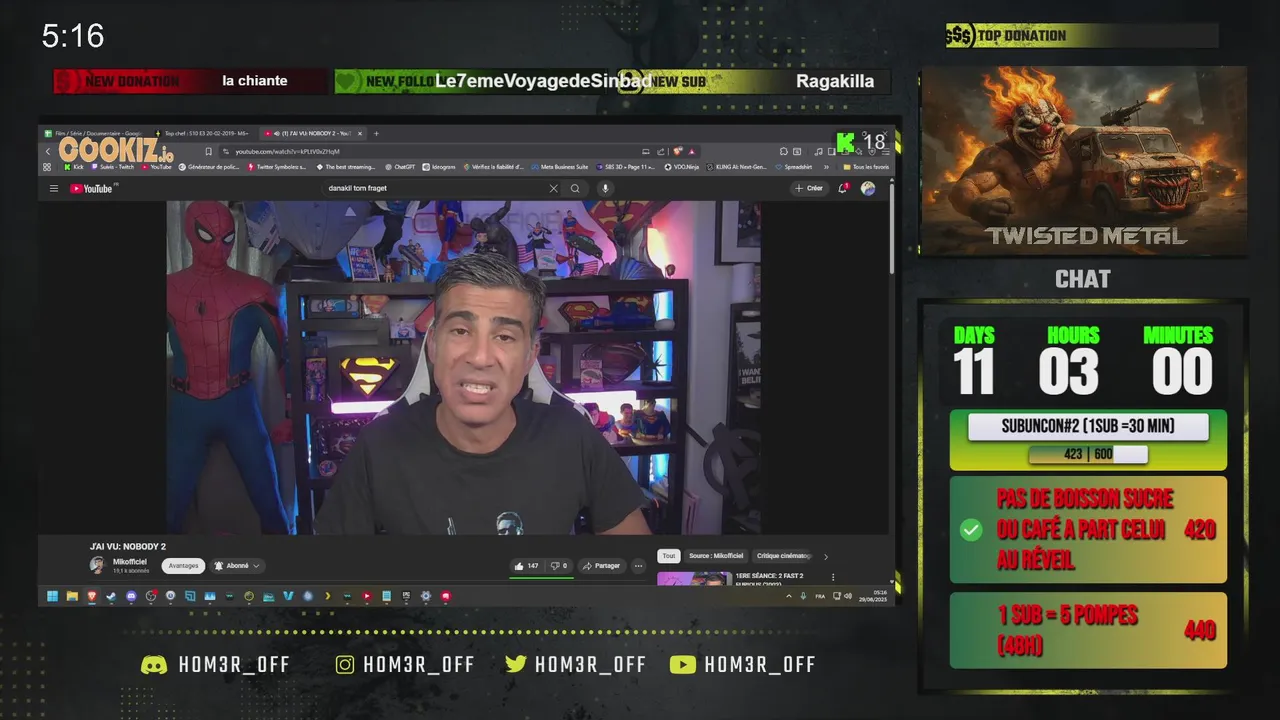Open the YouTube hamburger guide menu
The height and width of the screenshot is (720, 1280).
tap(54, 188)
